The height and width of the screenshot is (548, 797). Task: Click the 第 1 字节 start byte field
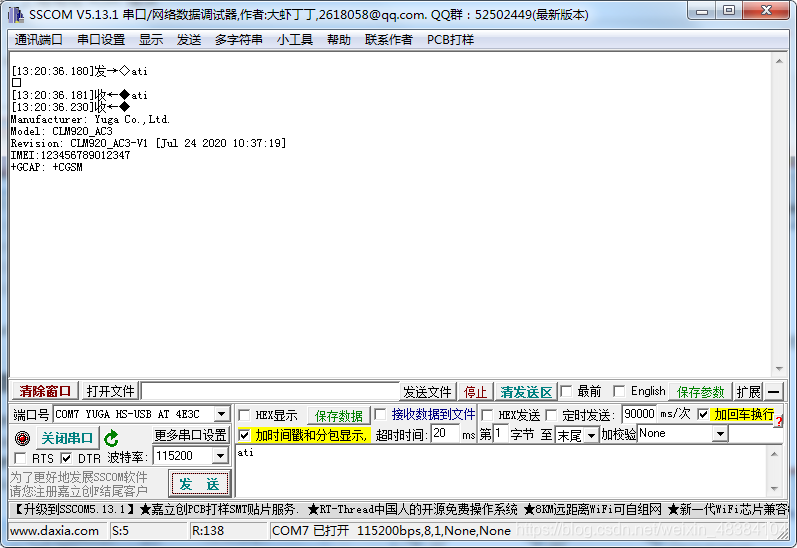[x=500, y=434]
